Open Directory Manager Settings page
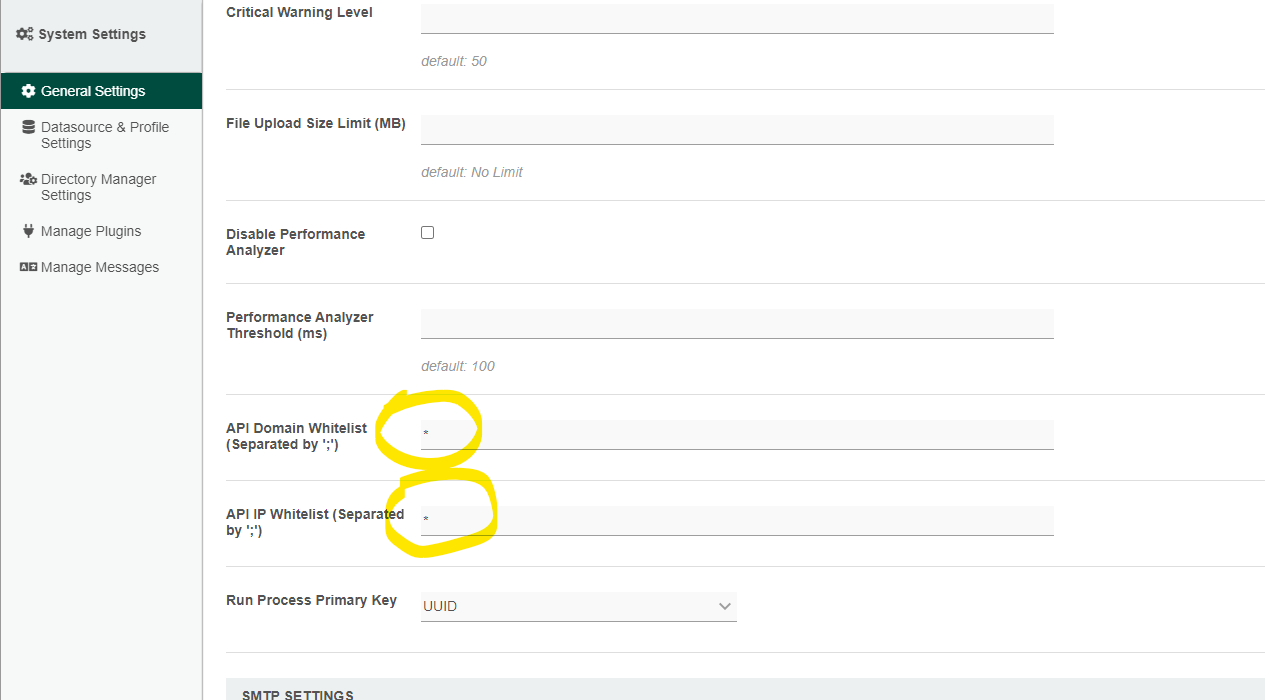This screenshot has width=1265, height=700. click(98, 187)
